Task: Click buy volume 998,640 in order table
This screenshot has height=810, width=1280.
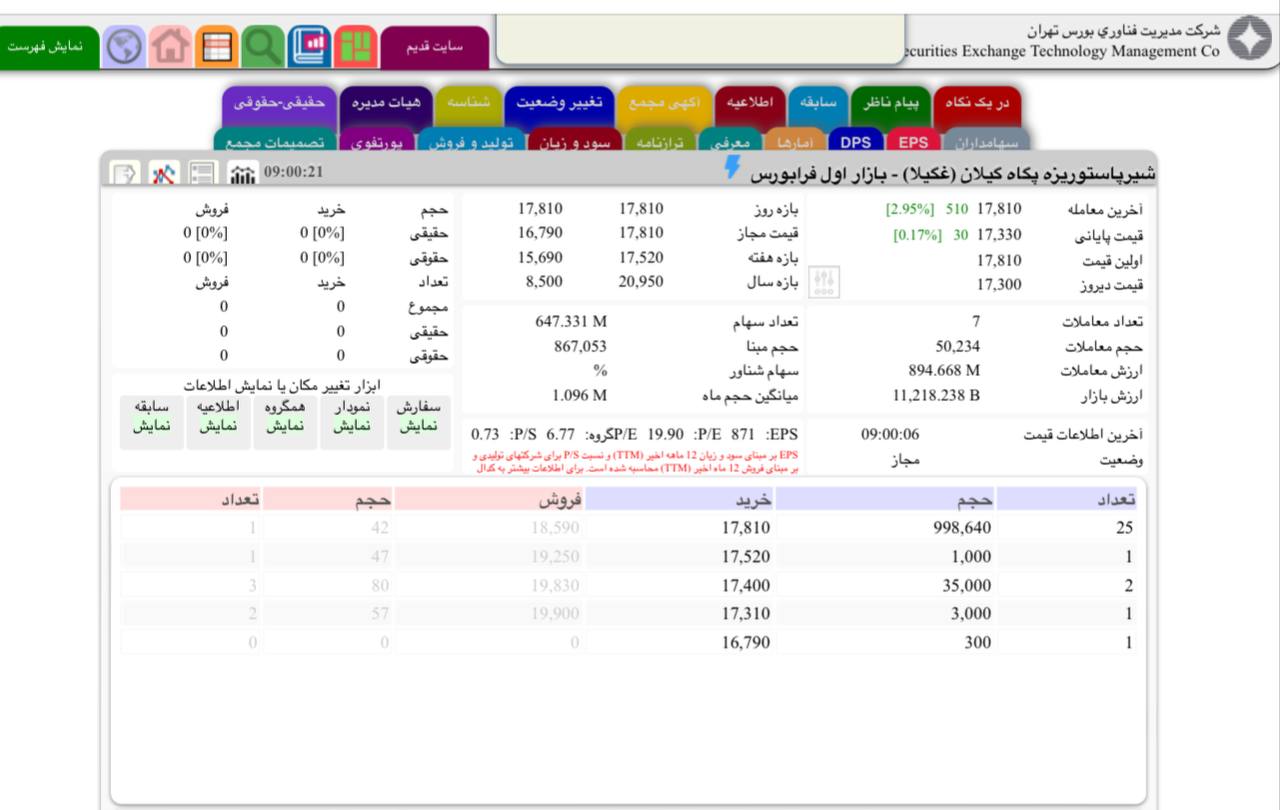Action: point(962,528)
